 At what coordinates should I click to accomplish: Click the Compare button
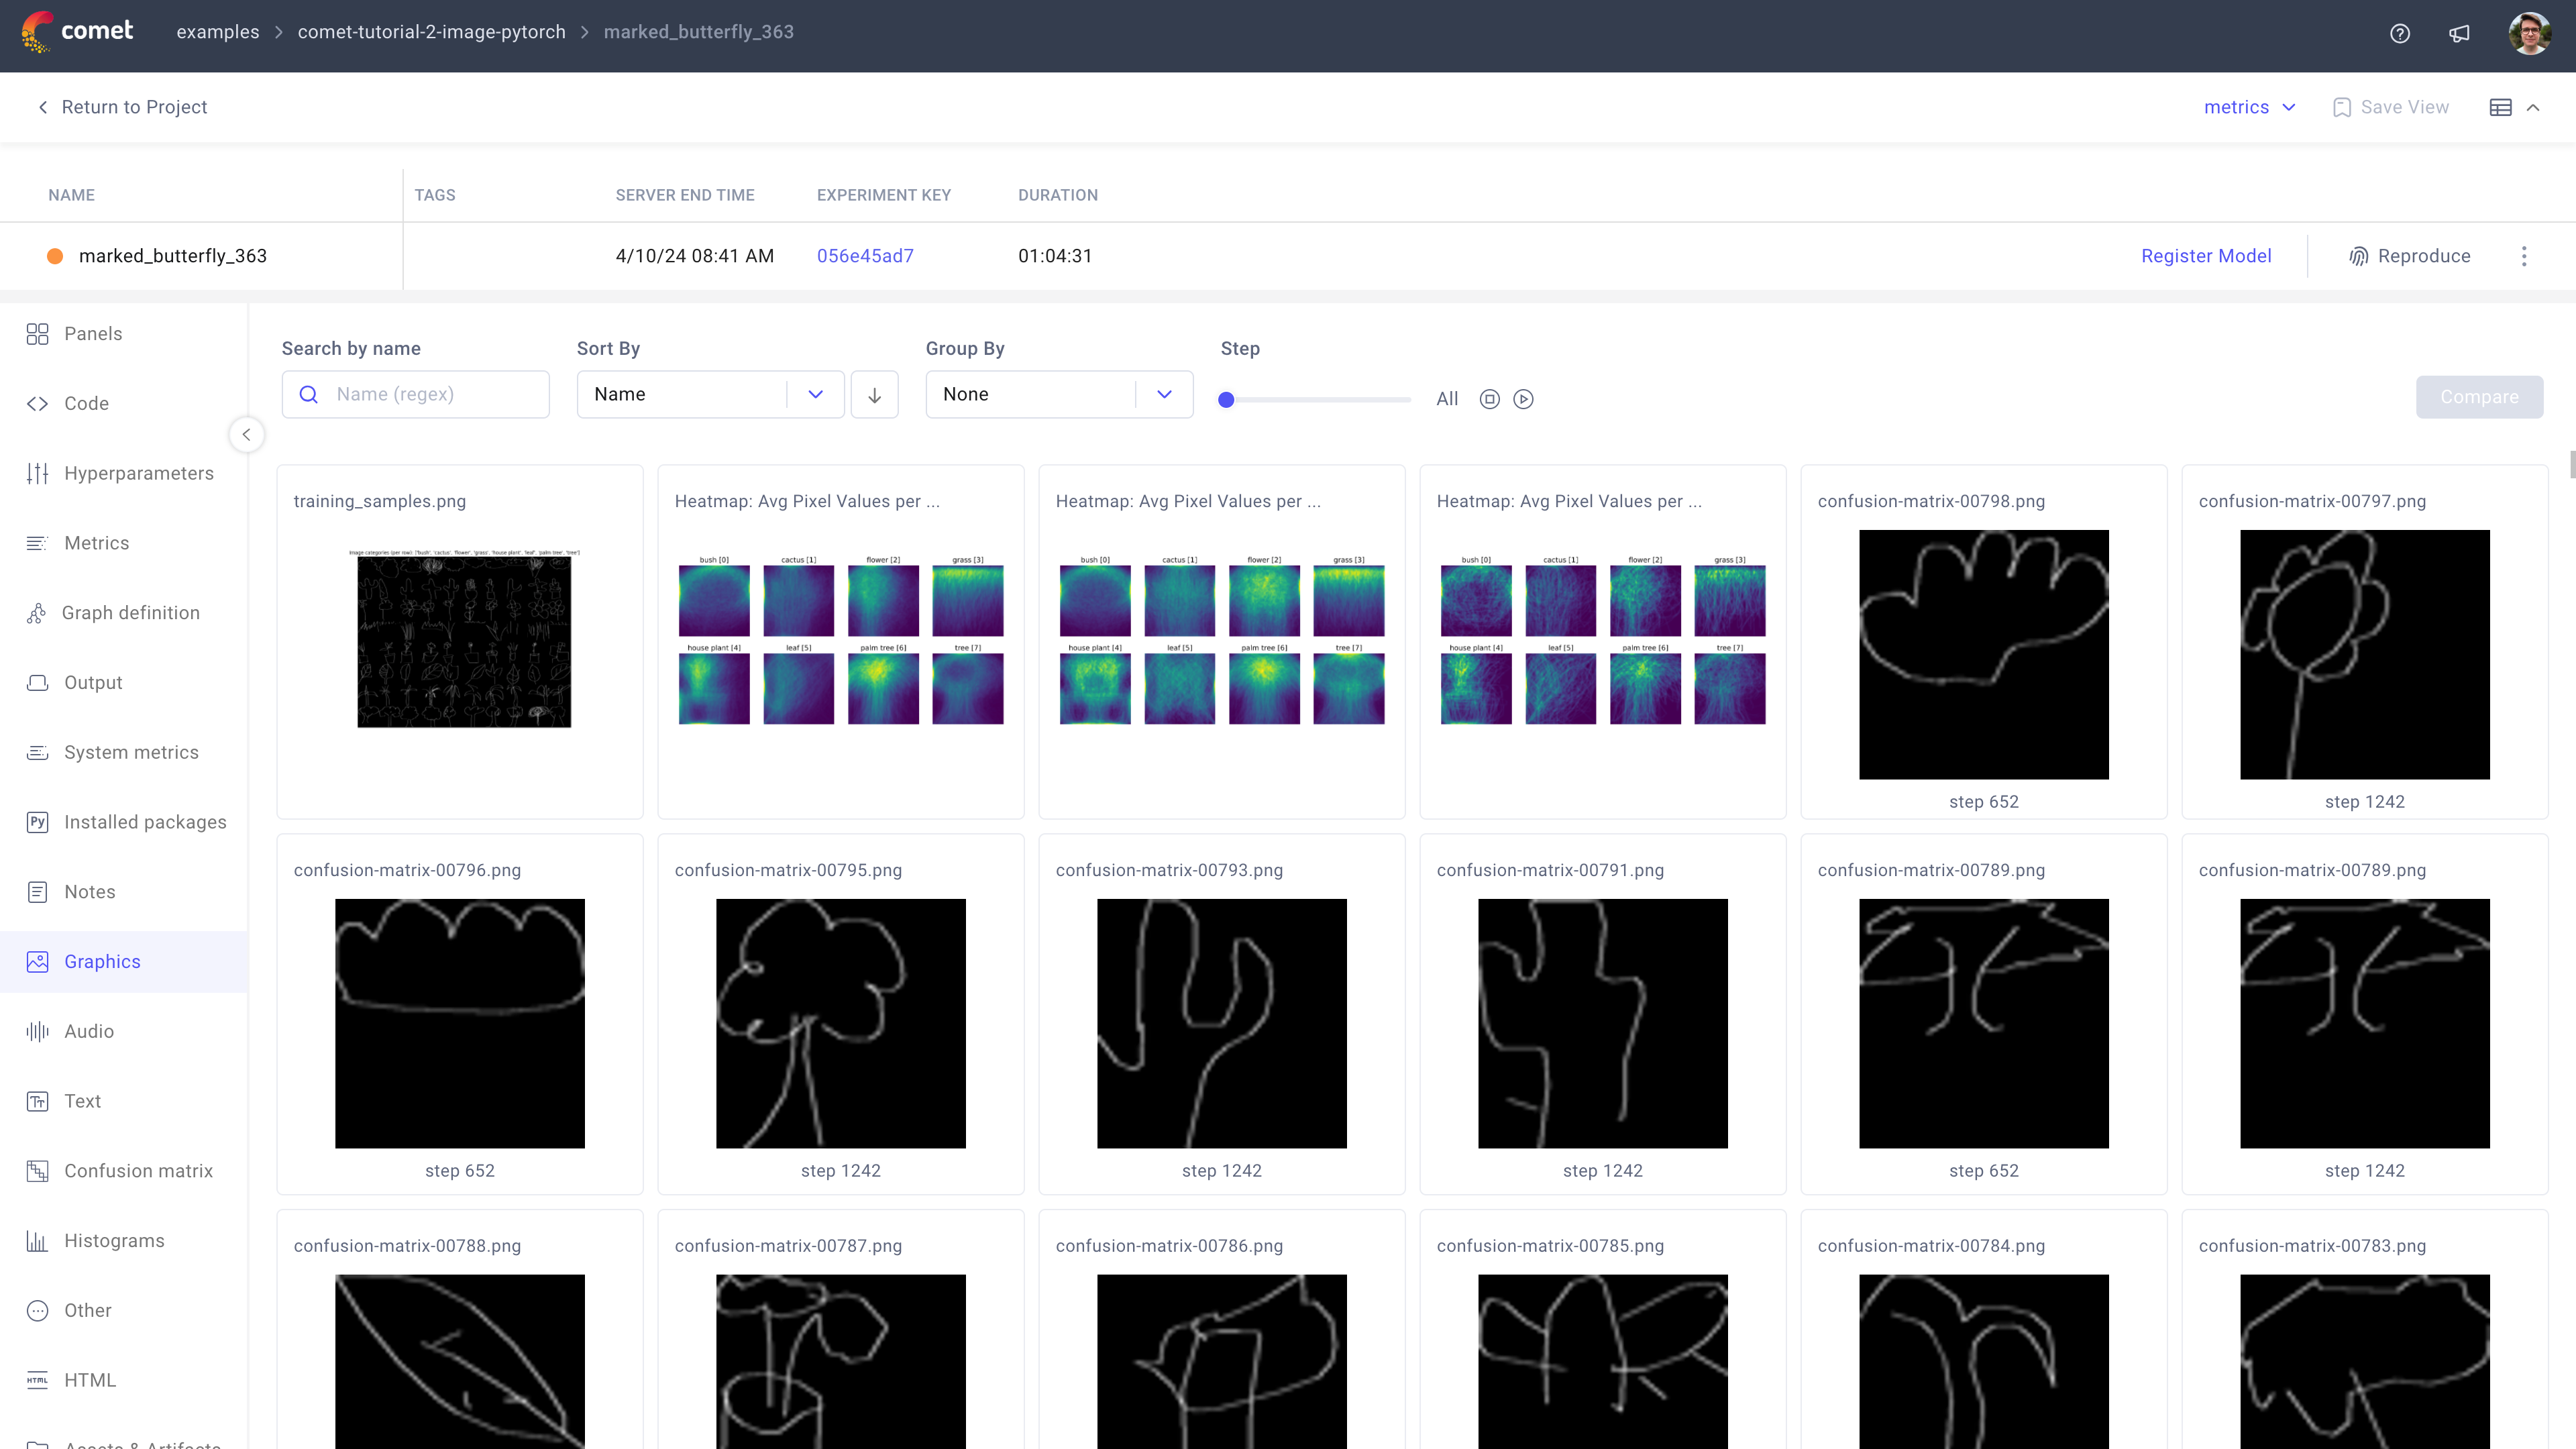[x=2479, y=396]
